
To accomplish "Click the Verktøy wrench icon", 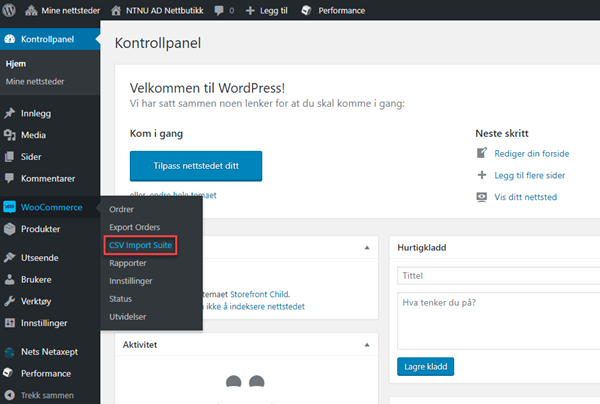I will pos(10,301).
